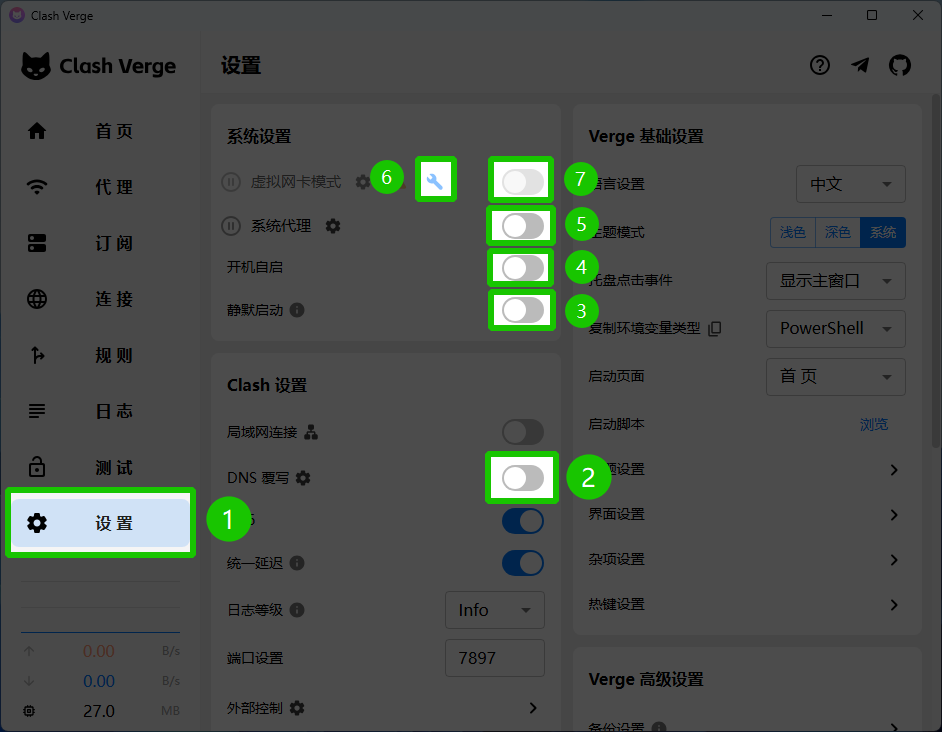Expand 杂项设置 chevron

click(894, 560)
